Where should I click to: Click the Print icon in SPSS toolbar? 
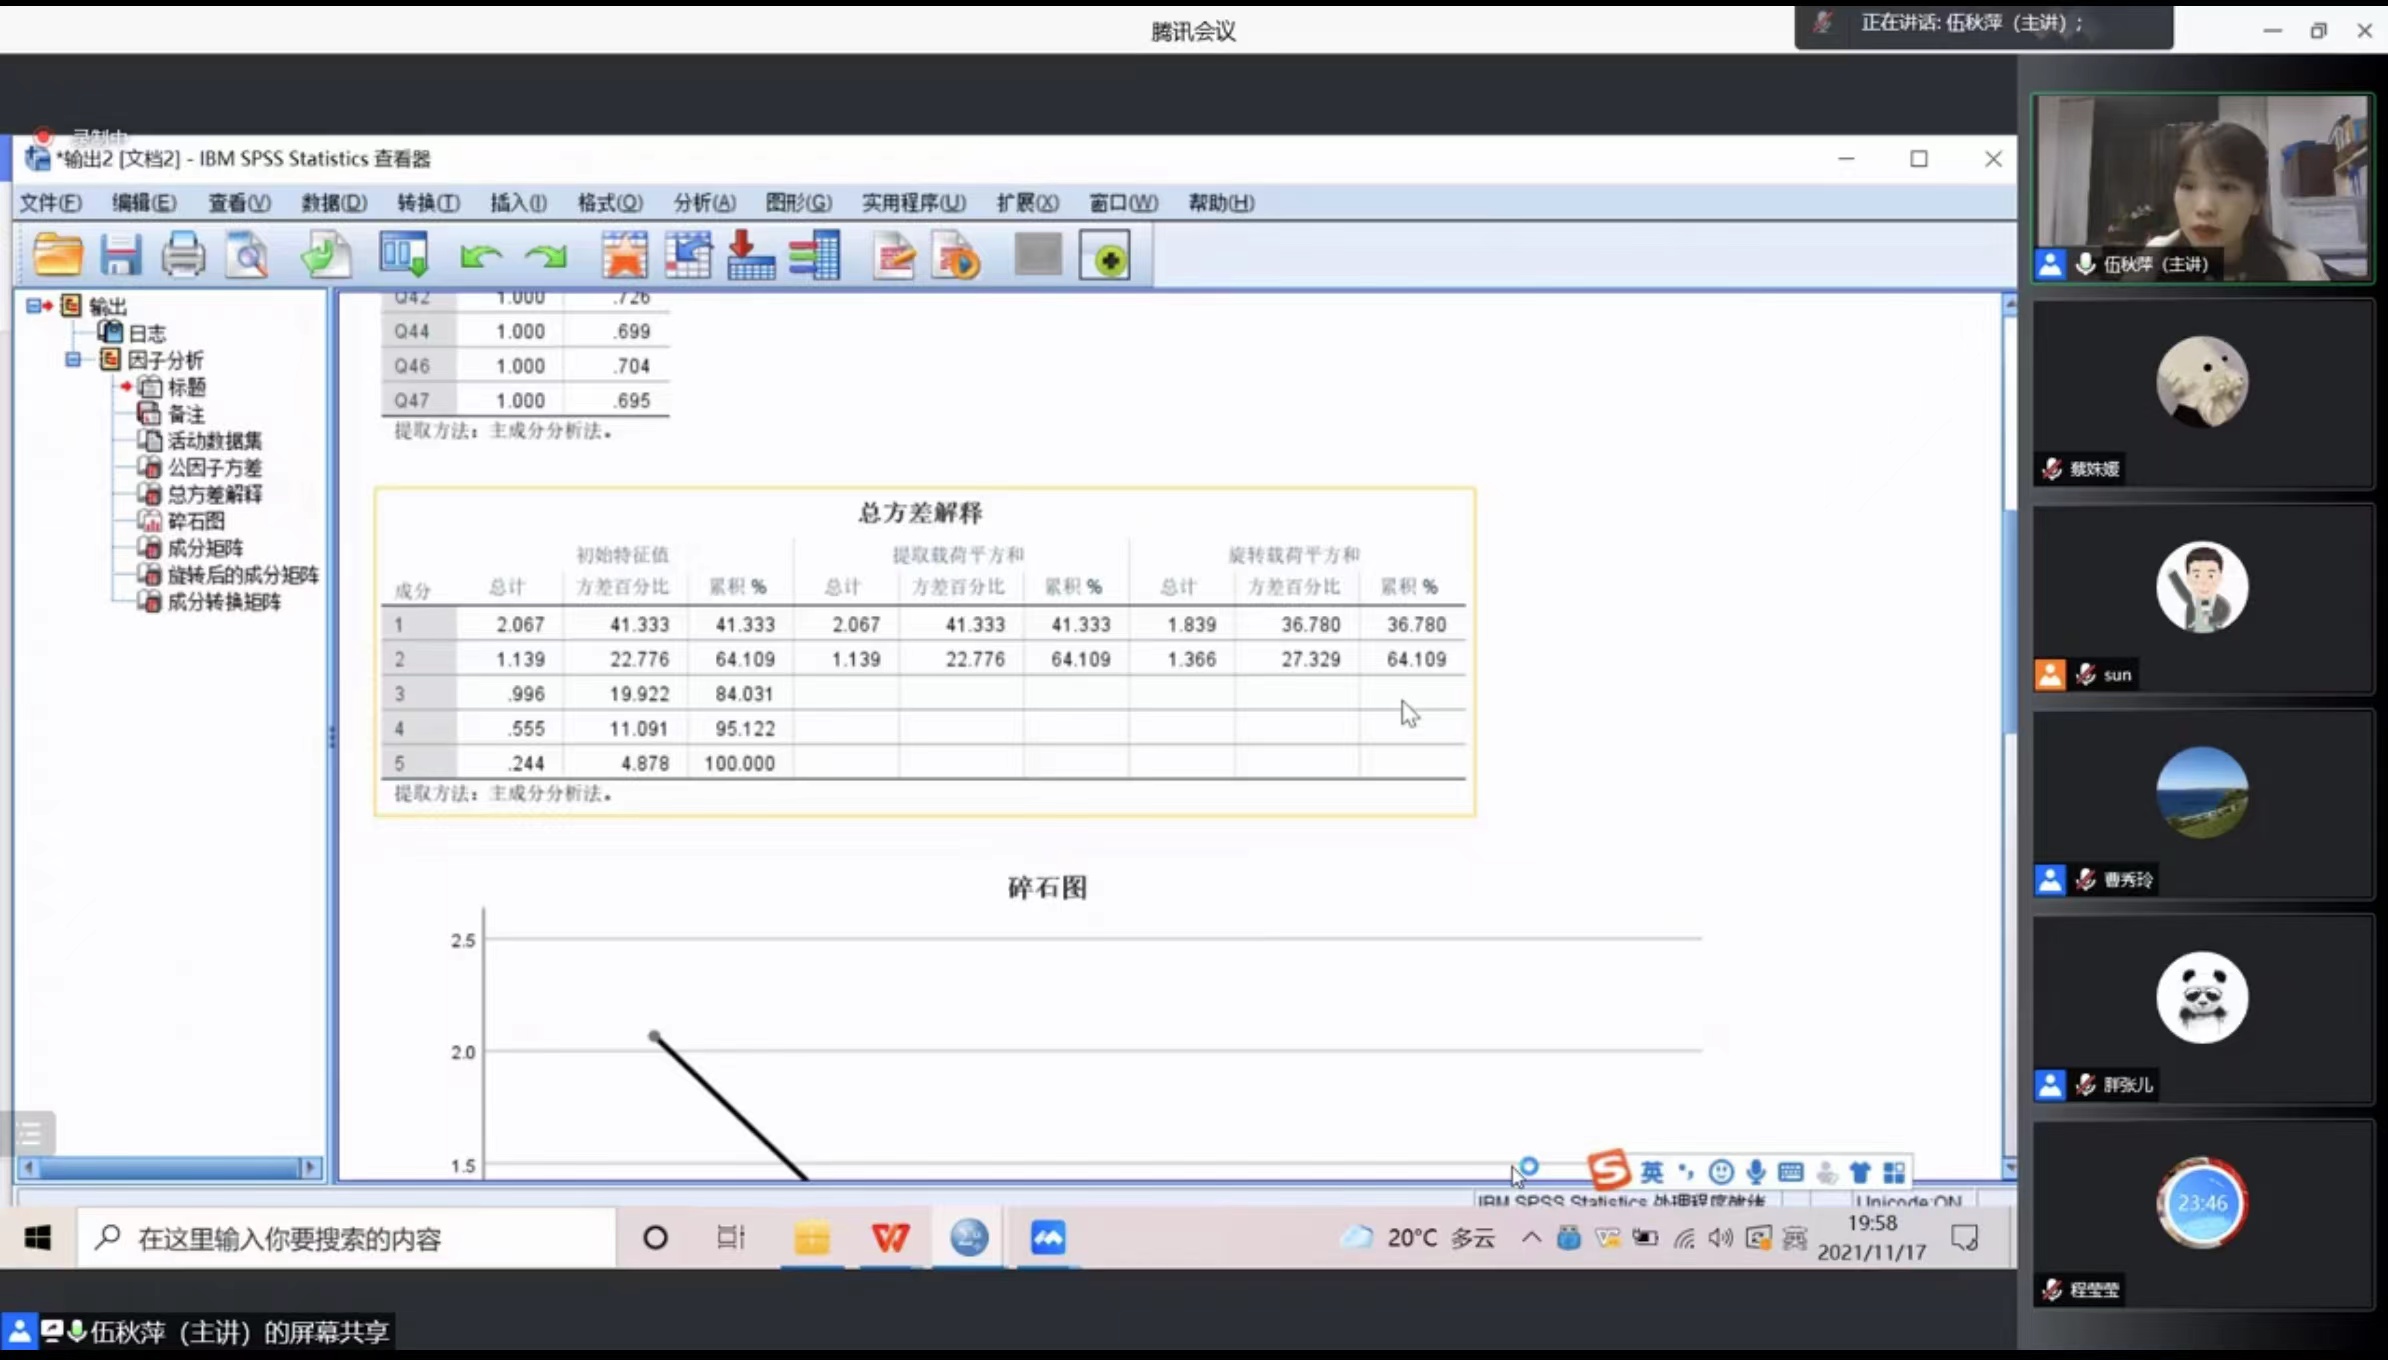pos(183,255)
